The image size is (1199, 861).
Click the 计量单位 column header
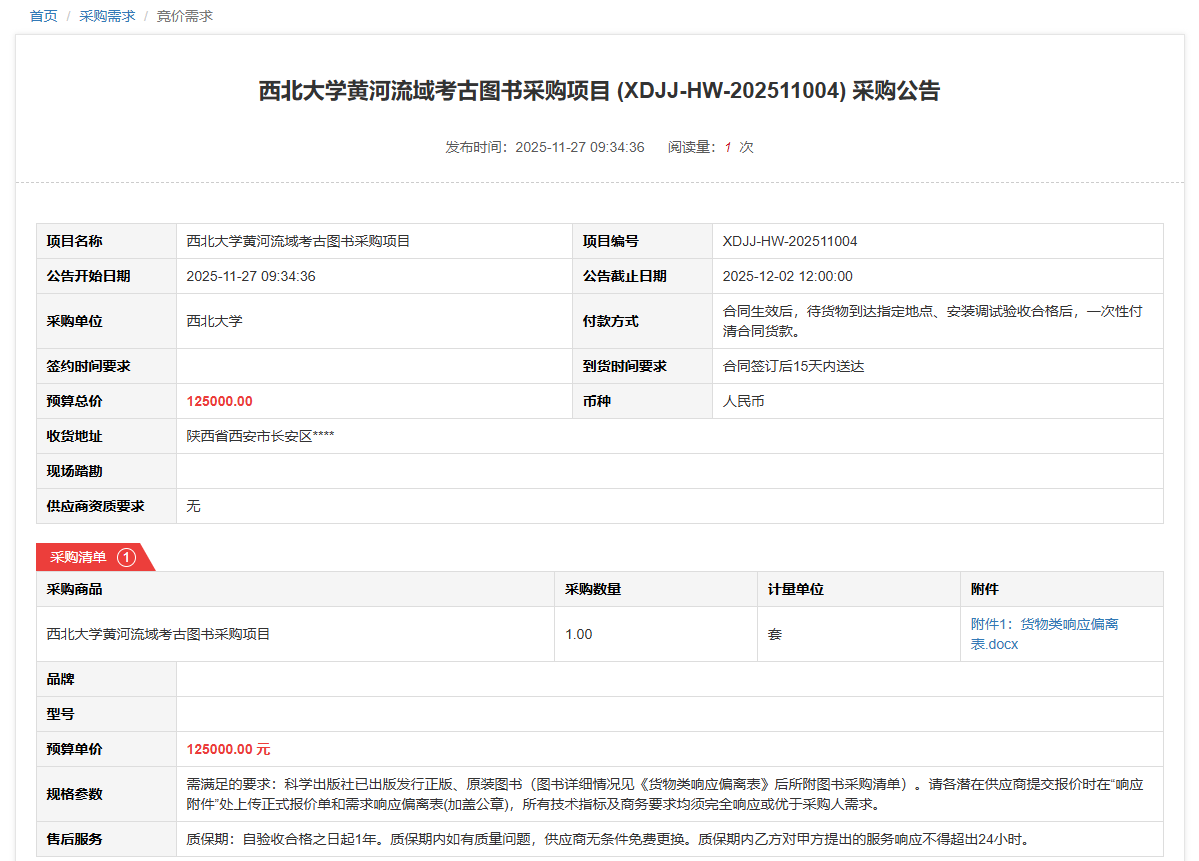795,589
